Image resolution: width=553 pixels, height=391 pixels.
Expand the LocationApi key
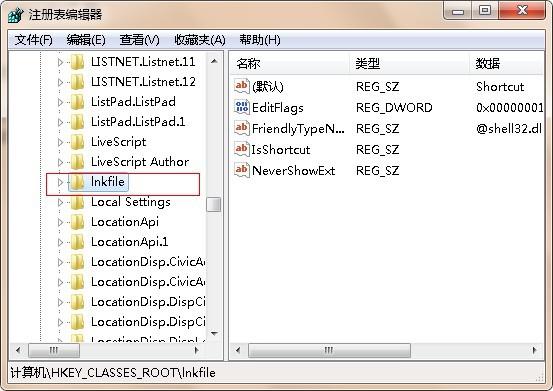point(60,222)
